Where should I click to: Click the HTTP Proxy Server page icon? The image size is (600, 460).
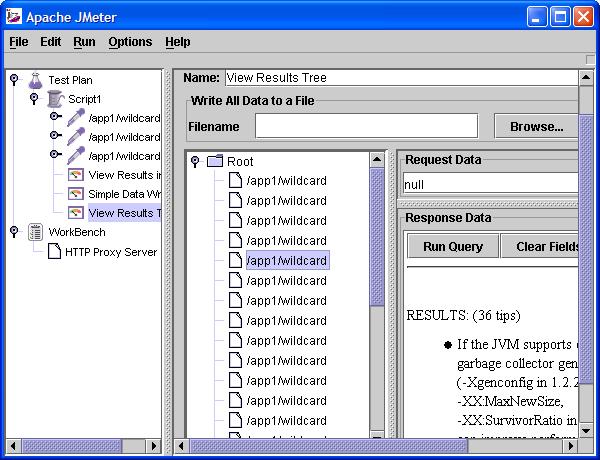tap(55, 252)
